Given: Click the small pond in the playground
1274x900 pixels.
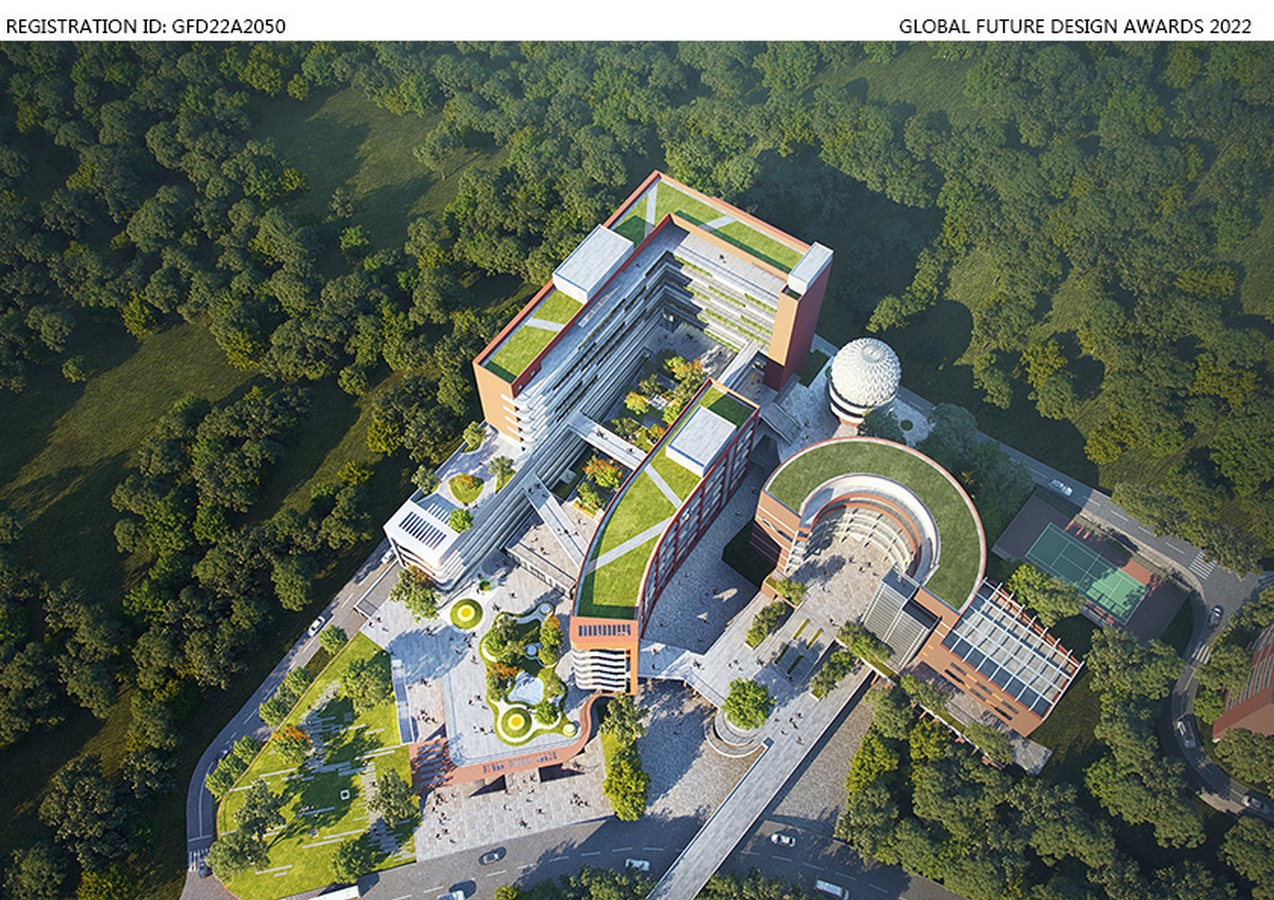Looking at the screenshot, I should (x=527, y=688).
